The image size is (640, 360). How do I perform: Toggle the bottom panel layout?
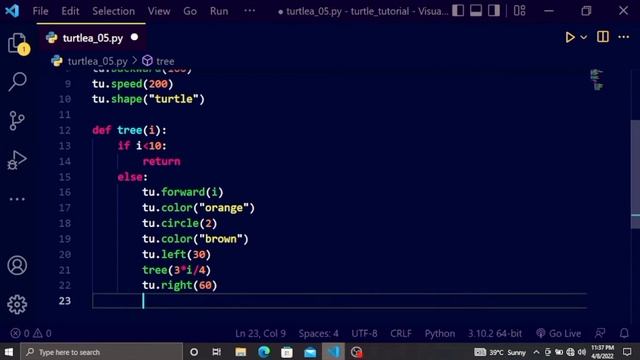point(476,11)
